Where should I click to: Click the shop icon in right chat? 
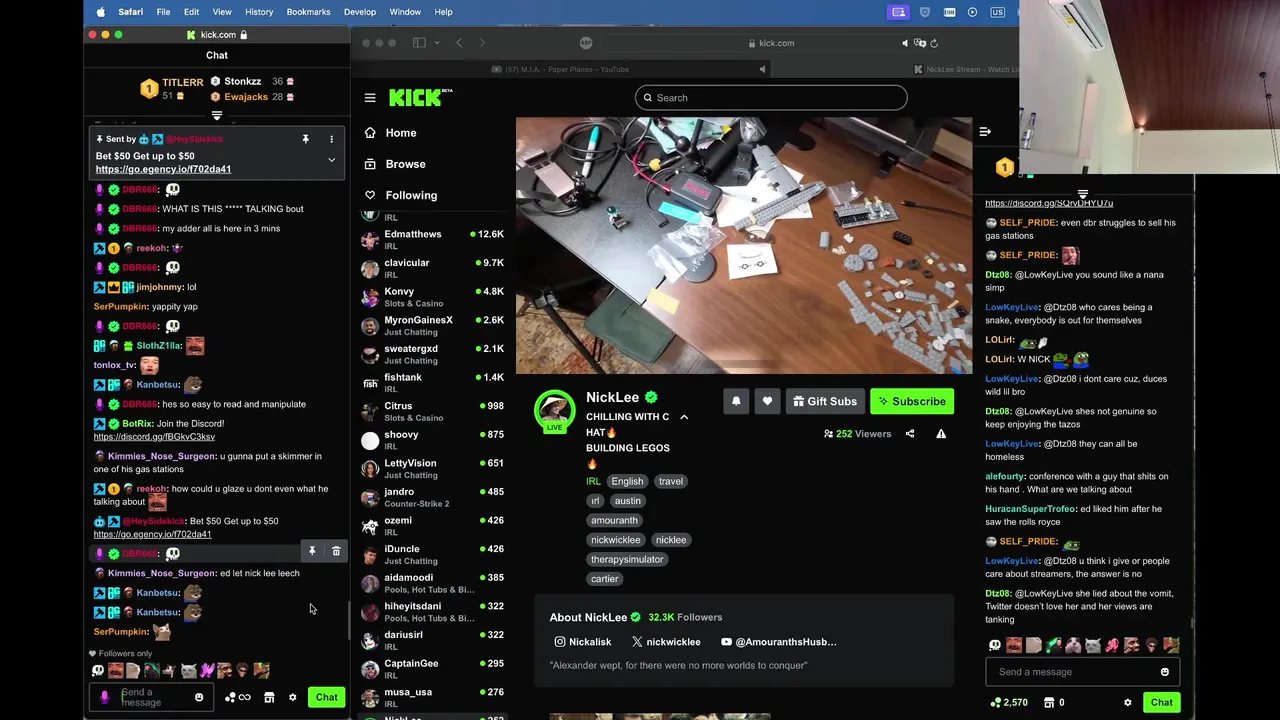click(1049, 703)
